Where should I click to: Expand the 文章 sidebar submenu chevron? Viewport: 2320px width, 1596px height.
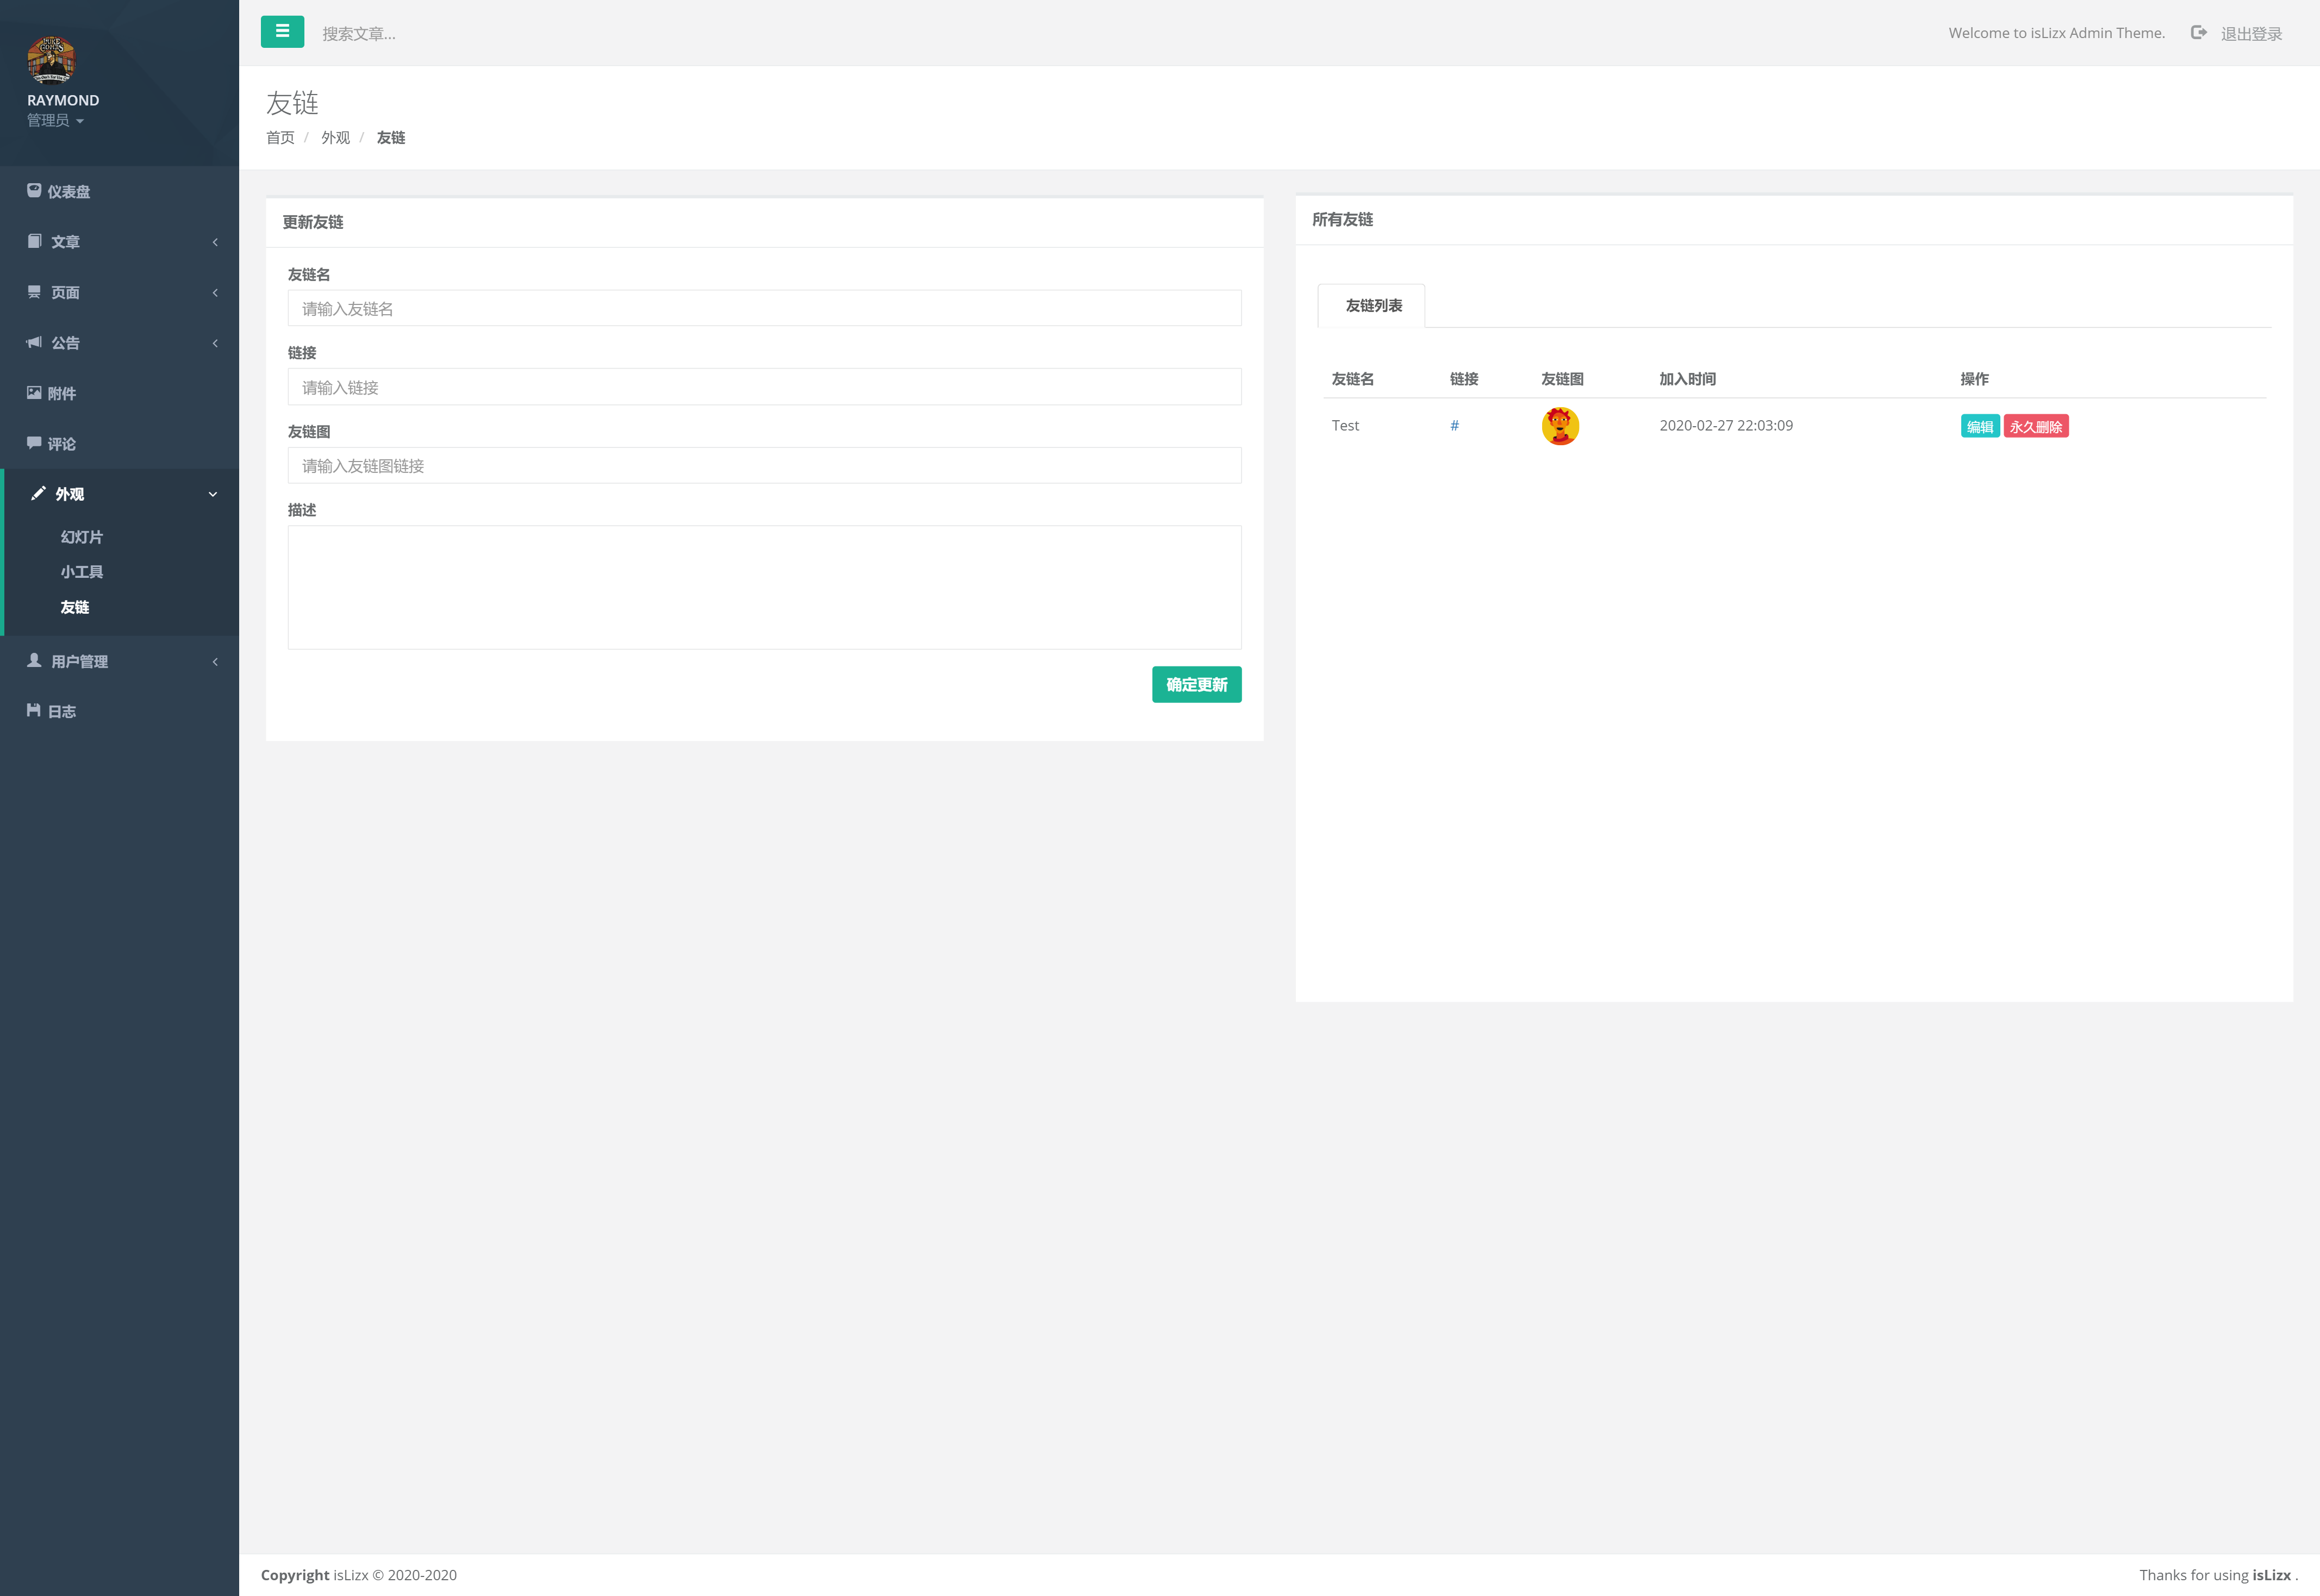click(215, 242)
